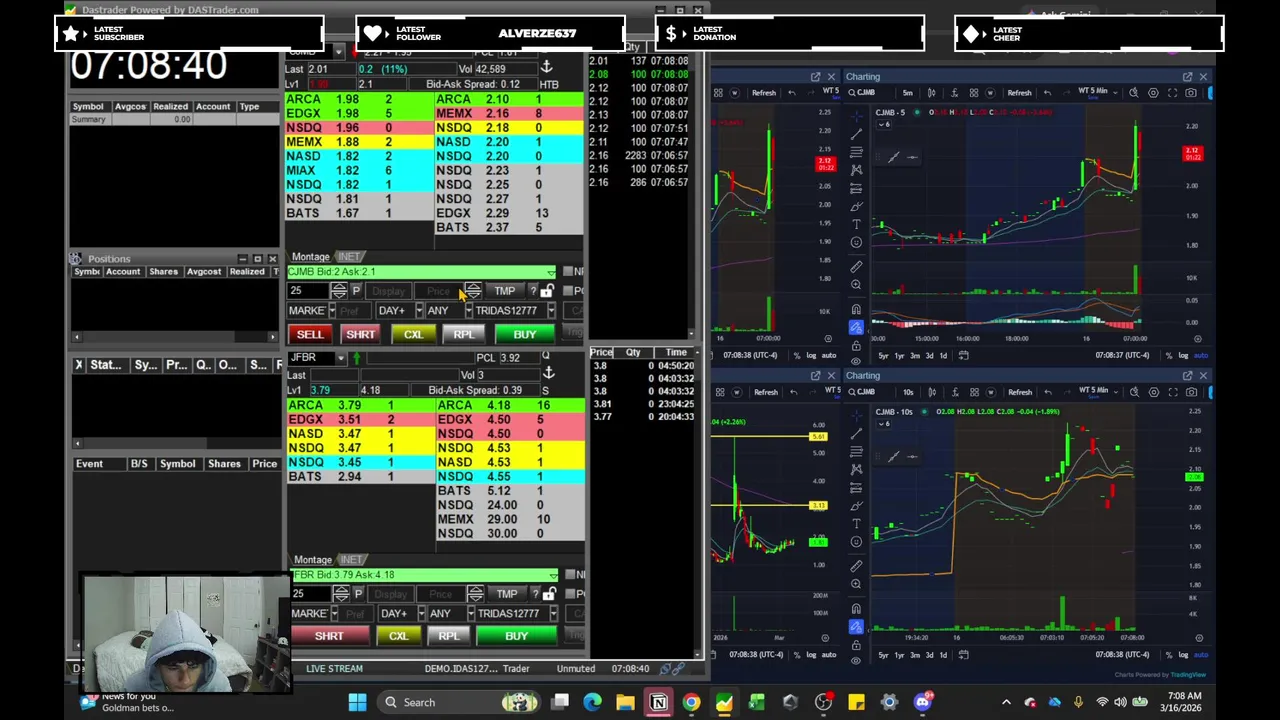Click Refresh in upper Charting toolbar
1280x720 pixels.
(1019, 93)
